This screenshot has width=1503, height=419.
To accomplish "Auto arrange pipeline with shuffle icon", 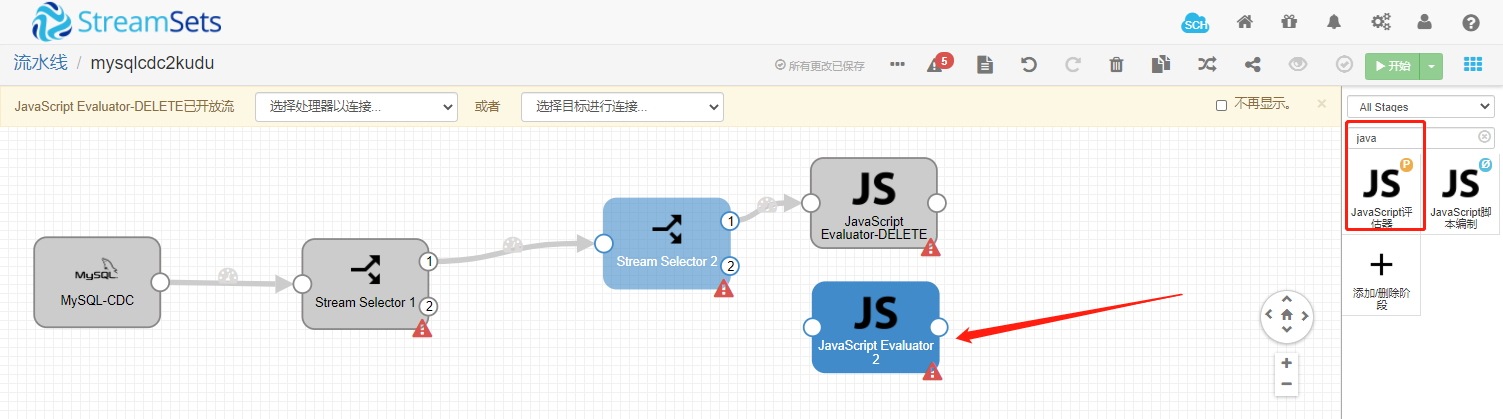I will pyautogui.click(x=1207, y=65).
